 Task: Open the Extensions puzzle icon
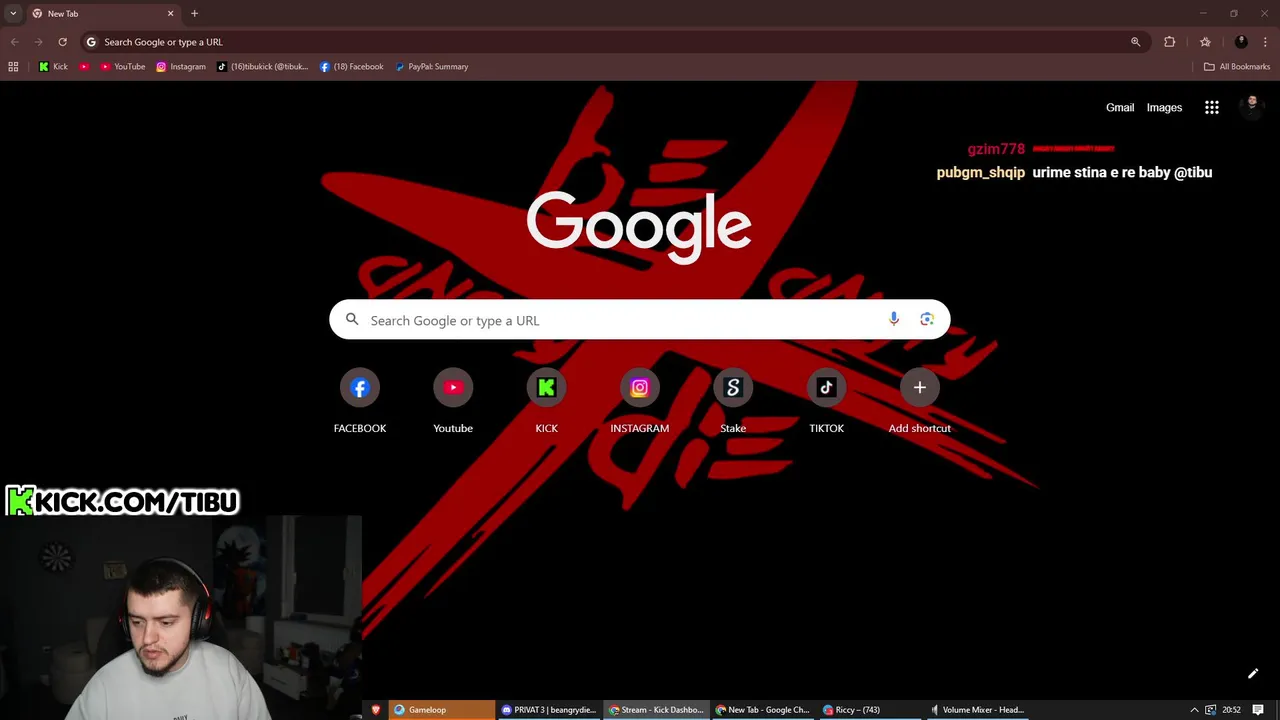[x=1169, y=42]
